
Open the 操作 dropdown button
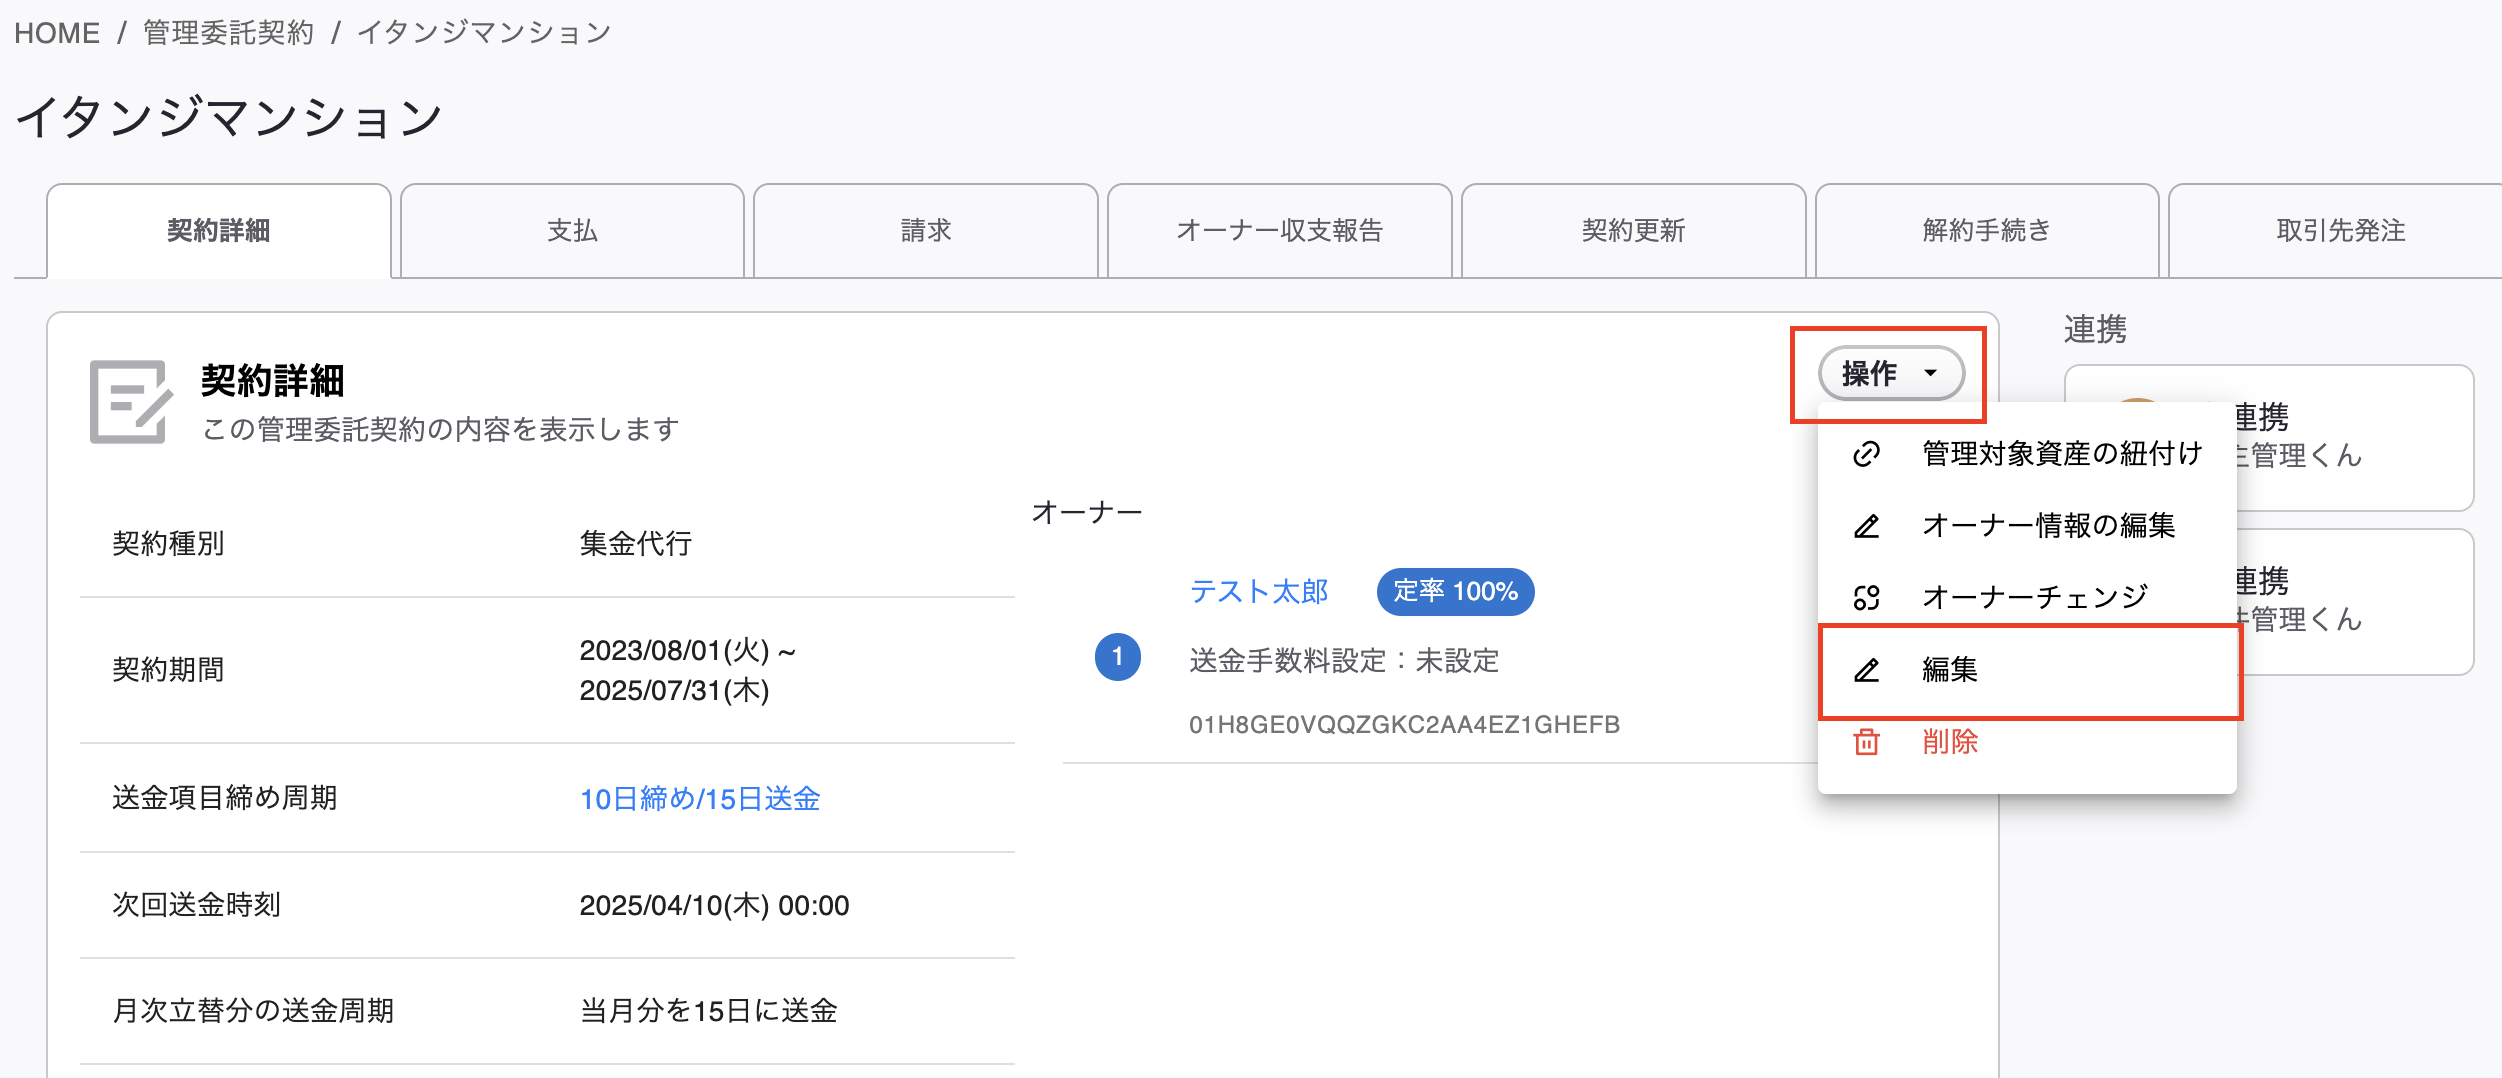[x=1890, y=373]
